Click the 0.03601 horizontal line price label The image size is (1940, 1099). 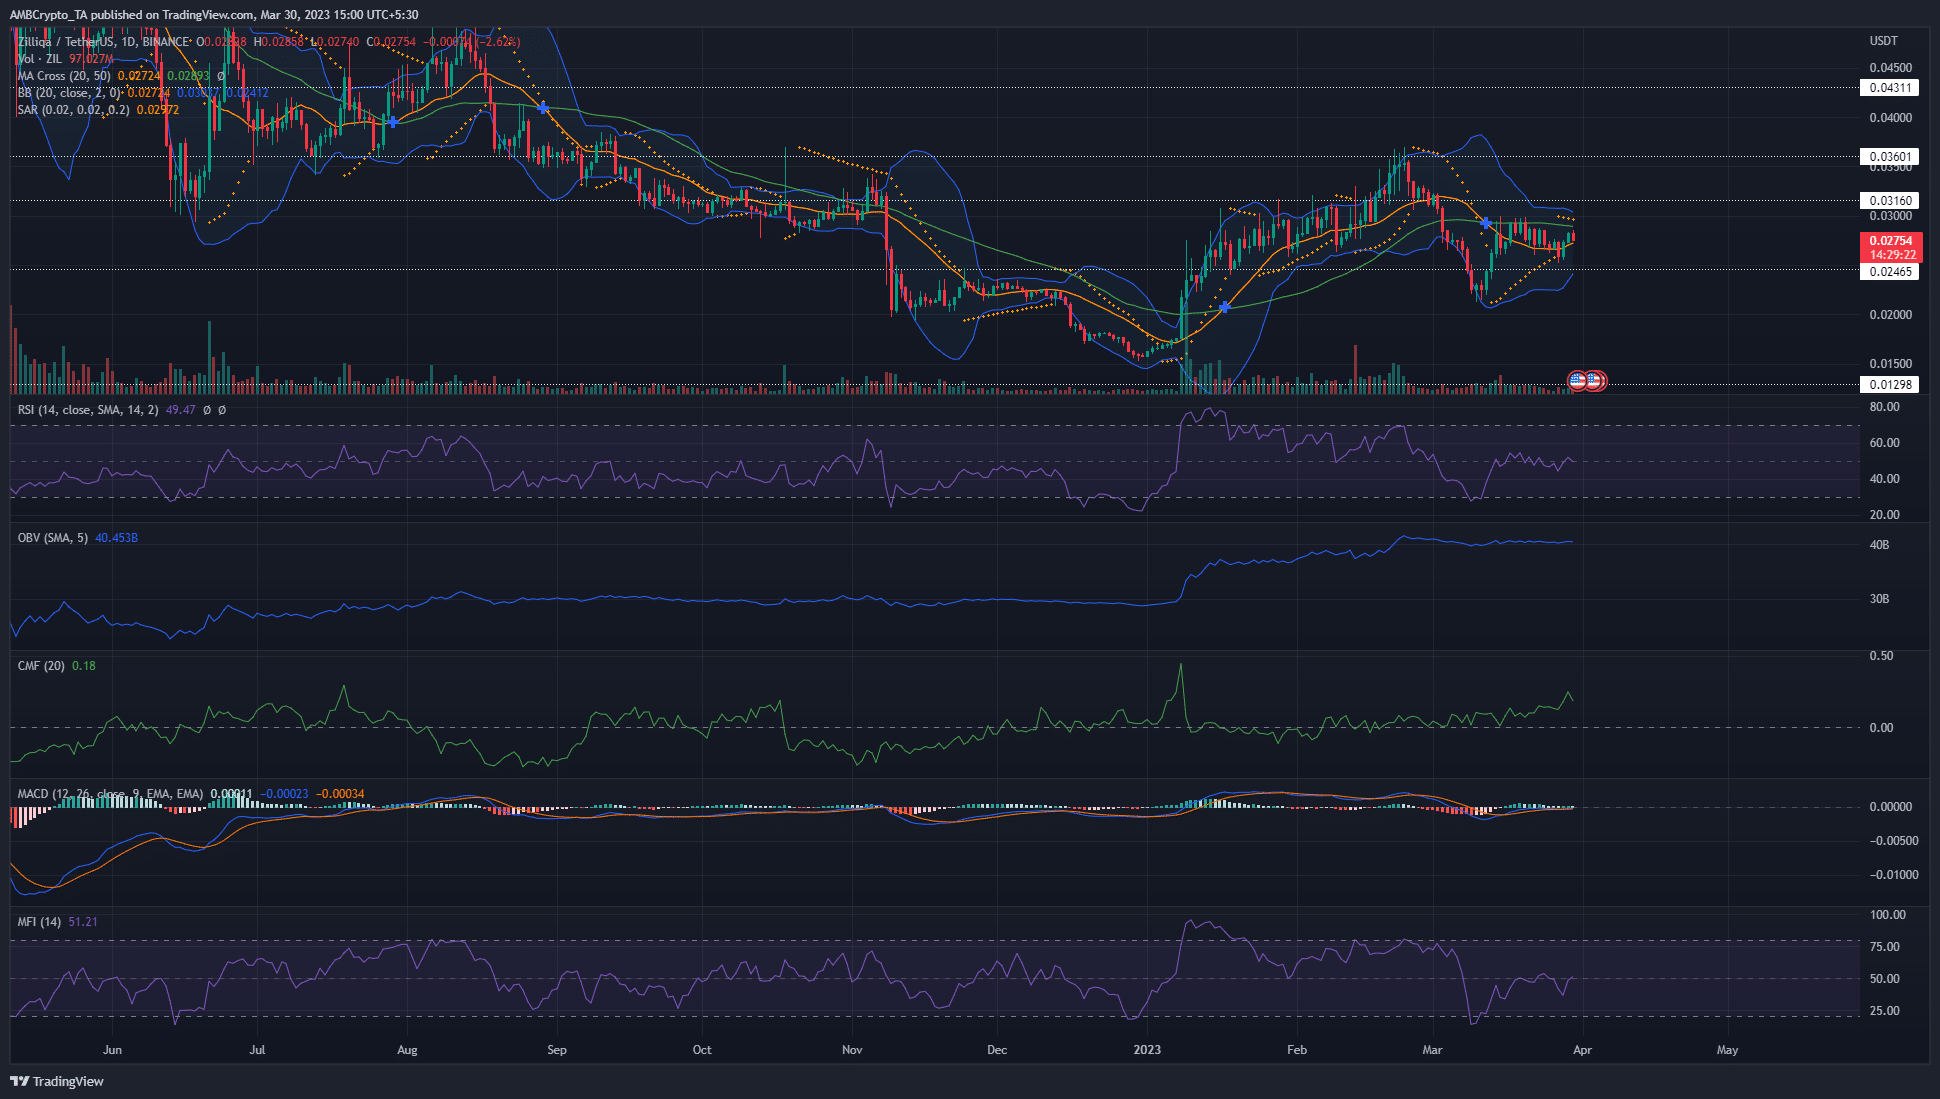(x=1889, y=157)
